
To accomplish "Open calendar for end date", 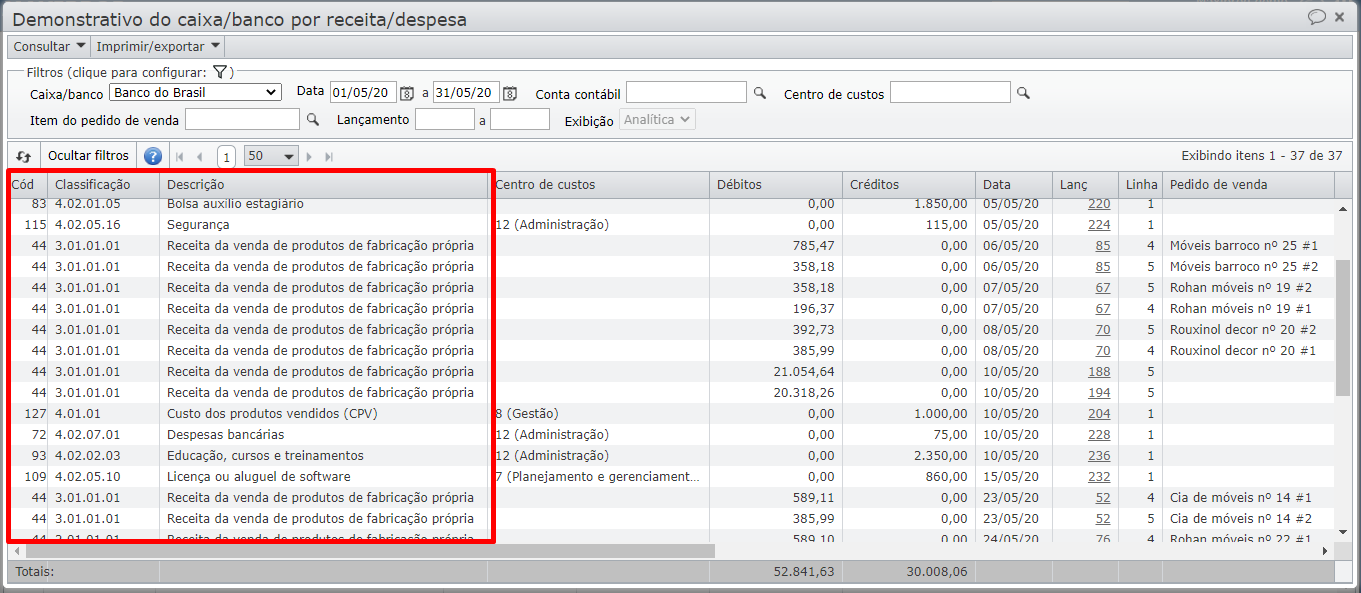I will click(x=510, y=93).
